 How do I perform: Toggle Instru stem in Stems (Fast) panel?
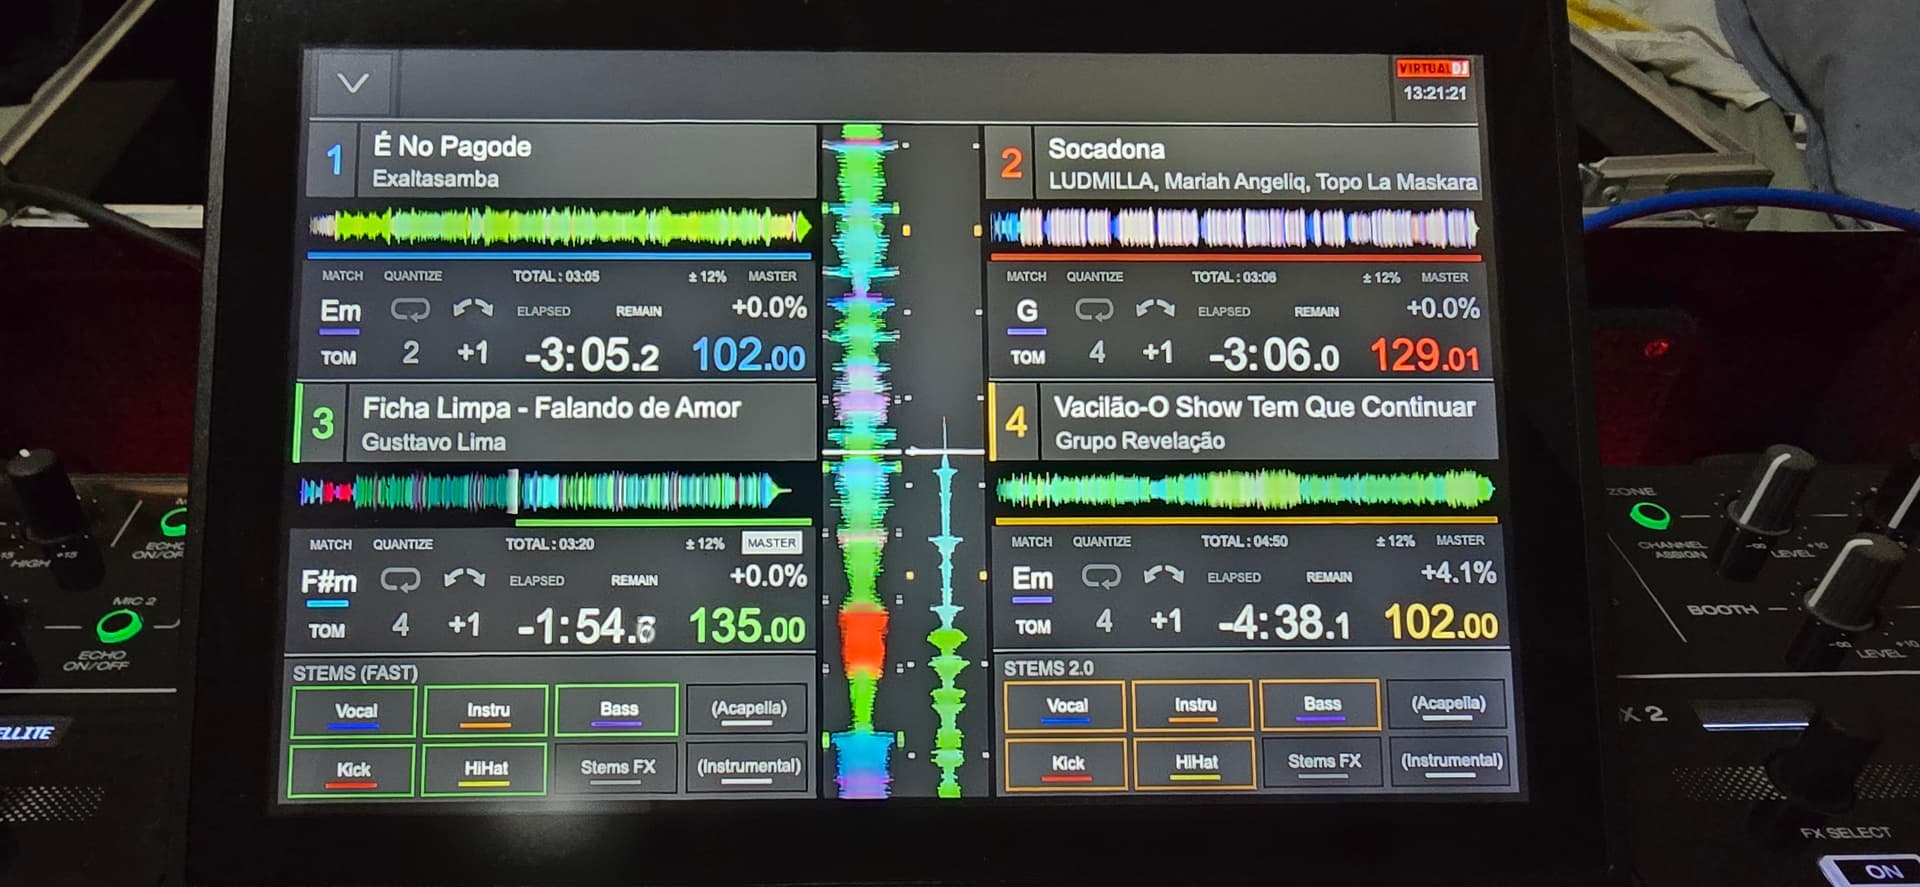[486, 711]
